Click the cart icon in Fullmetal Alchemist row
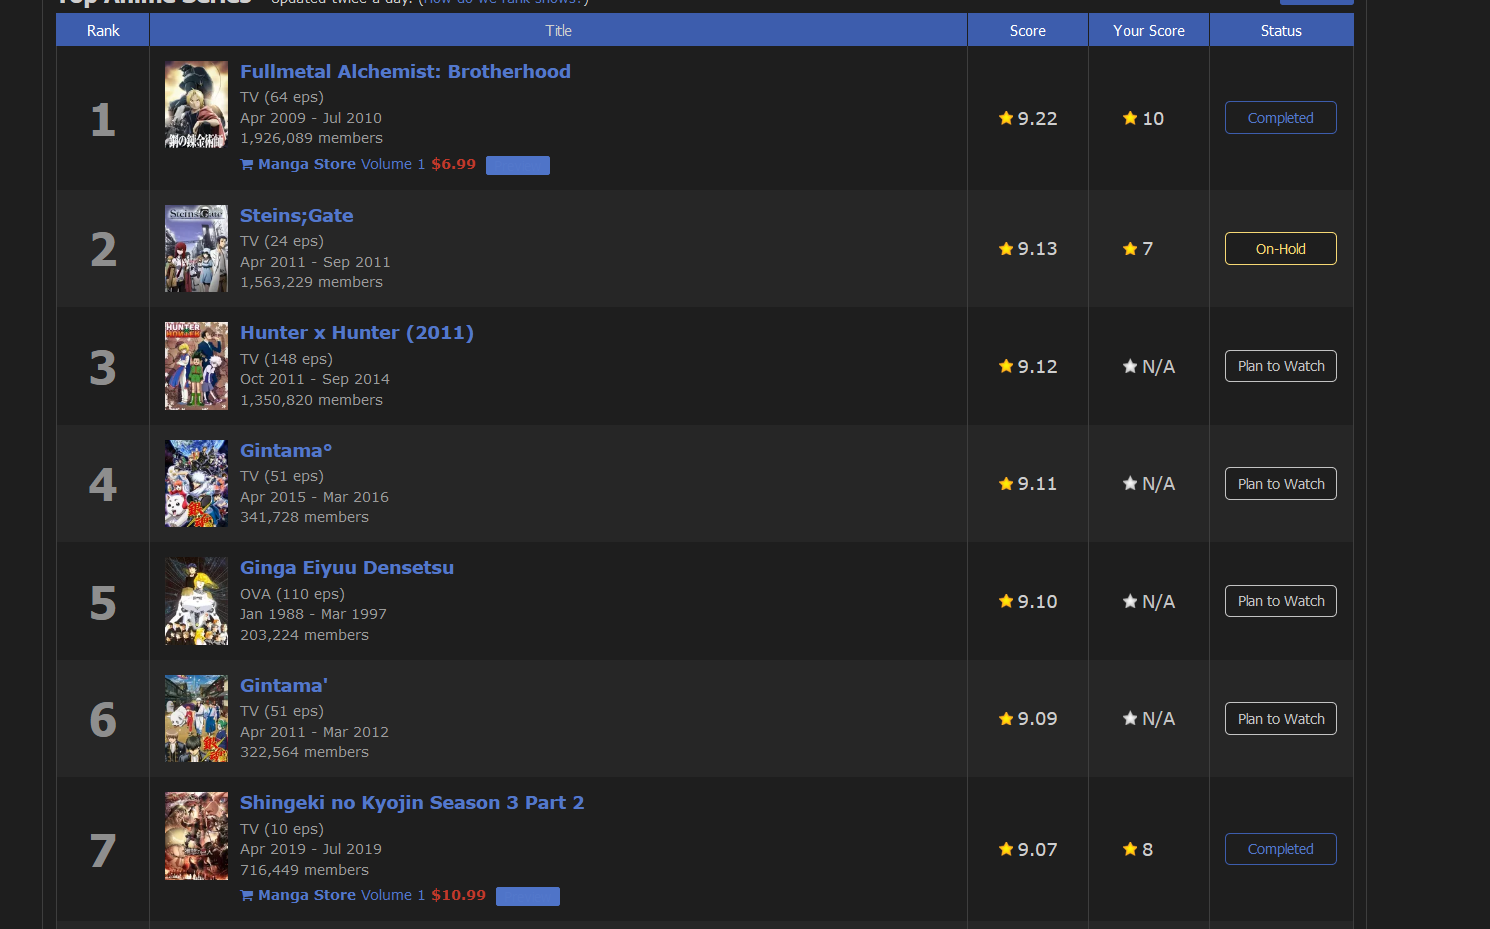Screen dimensions: 1490x929 246,165
